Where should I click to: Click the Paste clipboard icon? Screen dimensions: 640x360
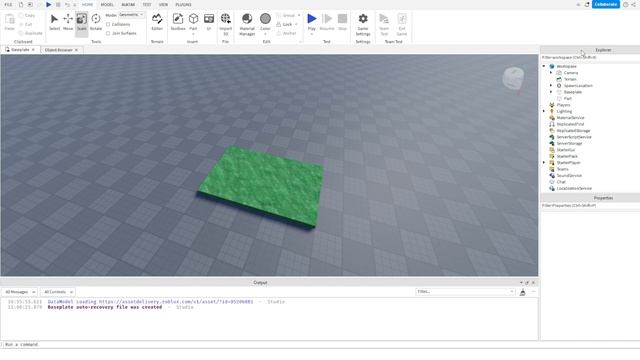point(9,19)
